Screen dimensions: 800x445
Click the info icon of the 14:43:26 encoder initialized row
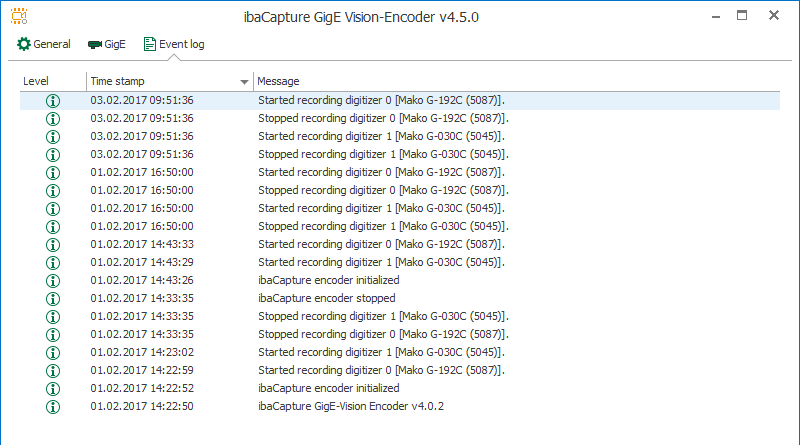tap(53, 281)
